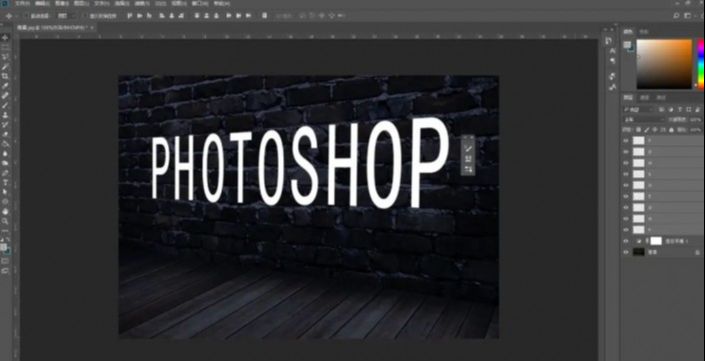Select the Hand tool
The height and width of the screenshot is (361, 705).
5,211
